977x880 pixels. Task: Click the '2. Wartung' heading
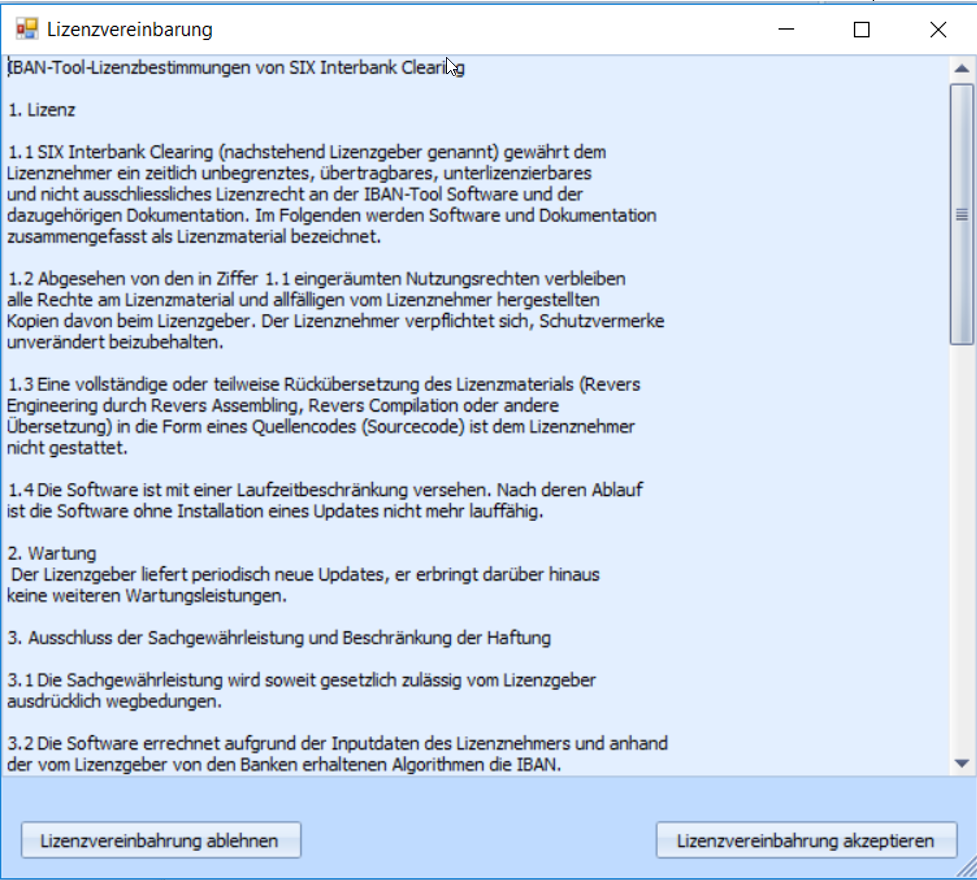coord(52,553)
